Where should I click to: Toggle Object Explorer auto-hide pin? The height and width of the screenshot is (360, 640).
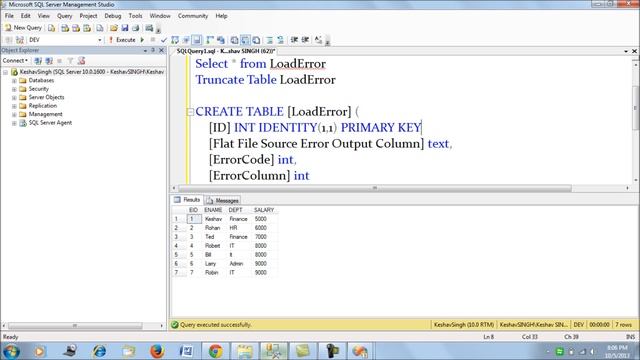click(x=153, y=50)
